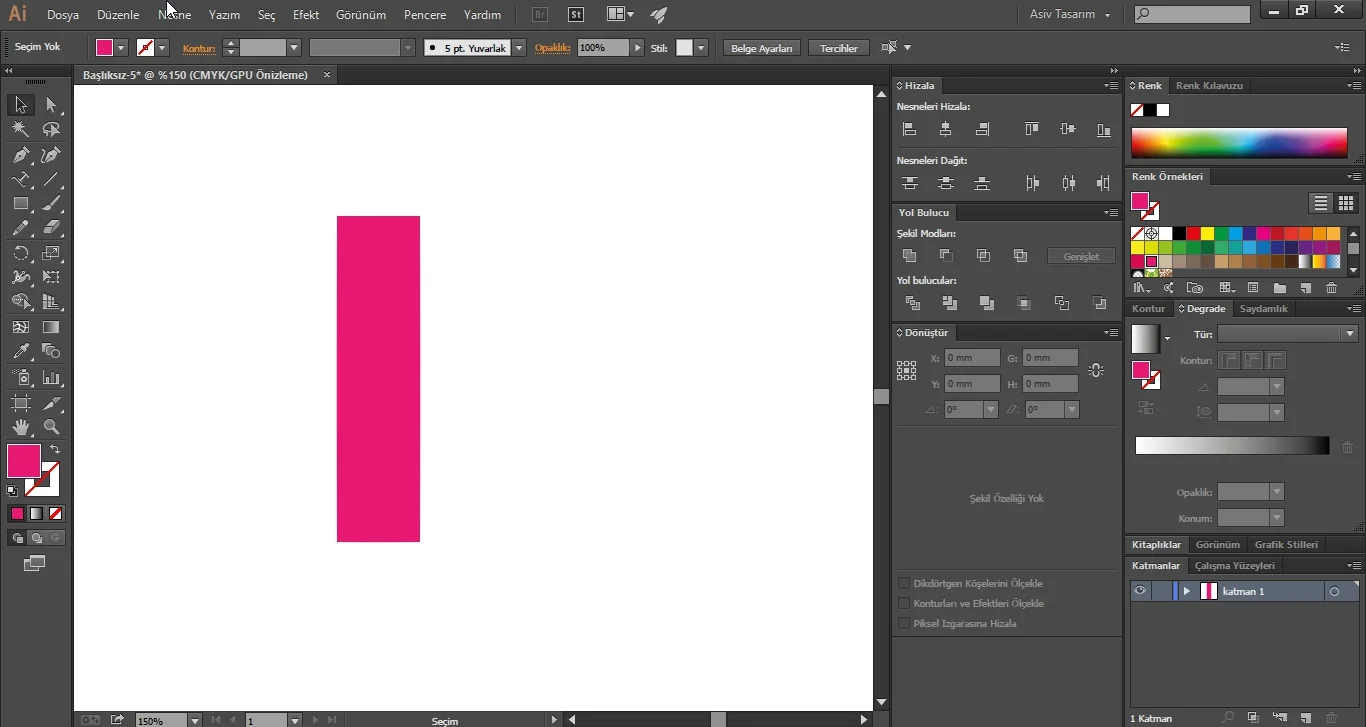Viewport: 1366px width, 727px height.
Task: Switch to Saydamlık tab
Action: click(1264, 309)
